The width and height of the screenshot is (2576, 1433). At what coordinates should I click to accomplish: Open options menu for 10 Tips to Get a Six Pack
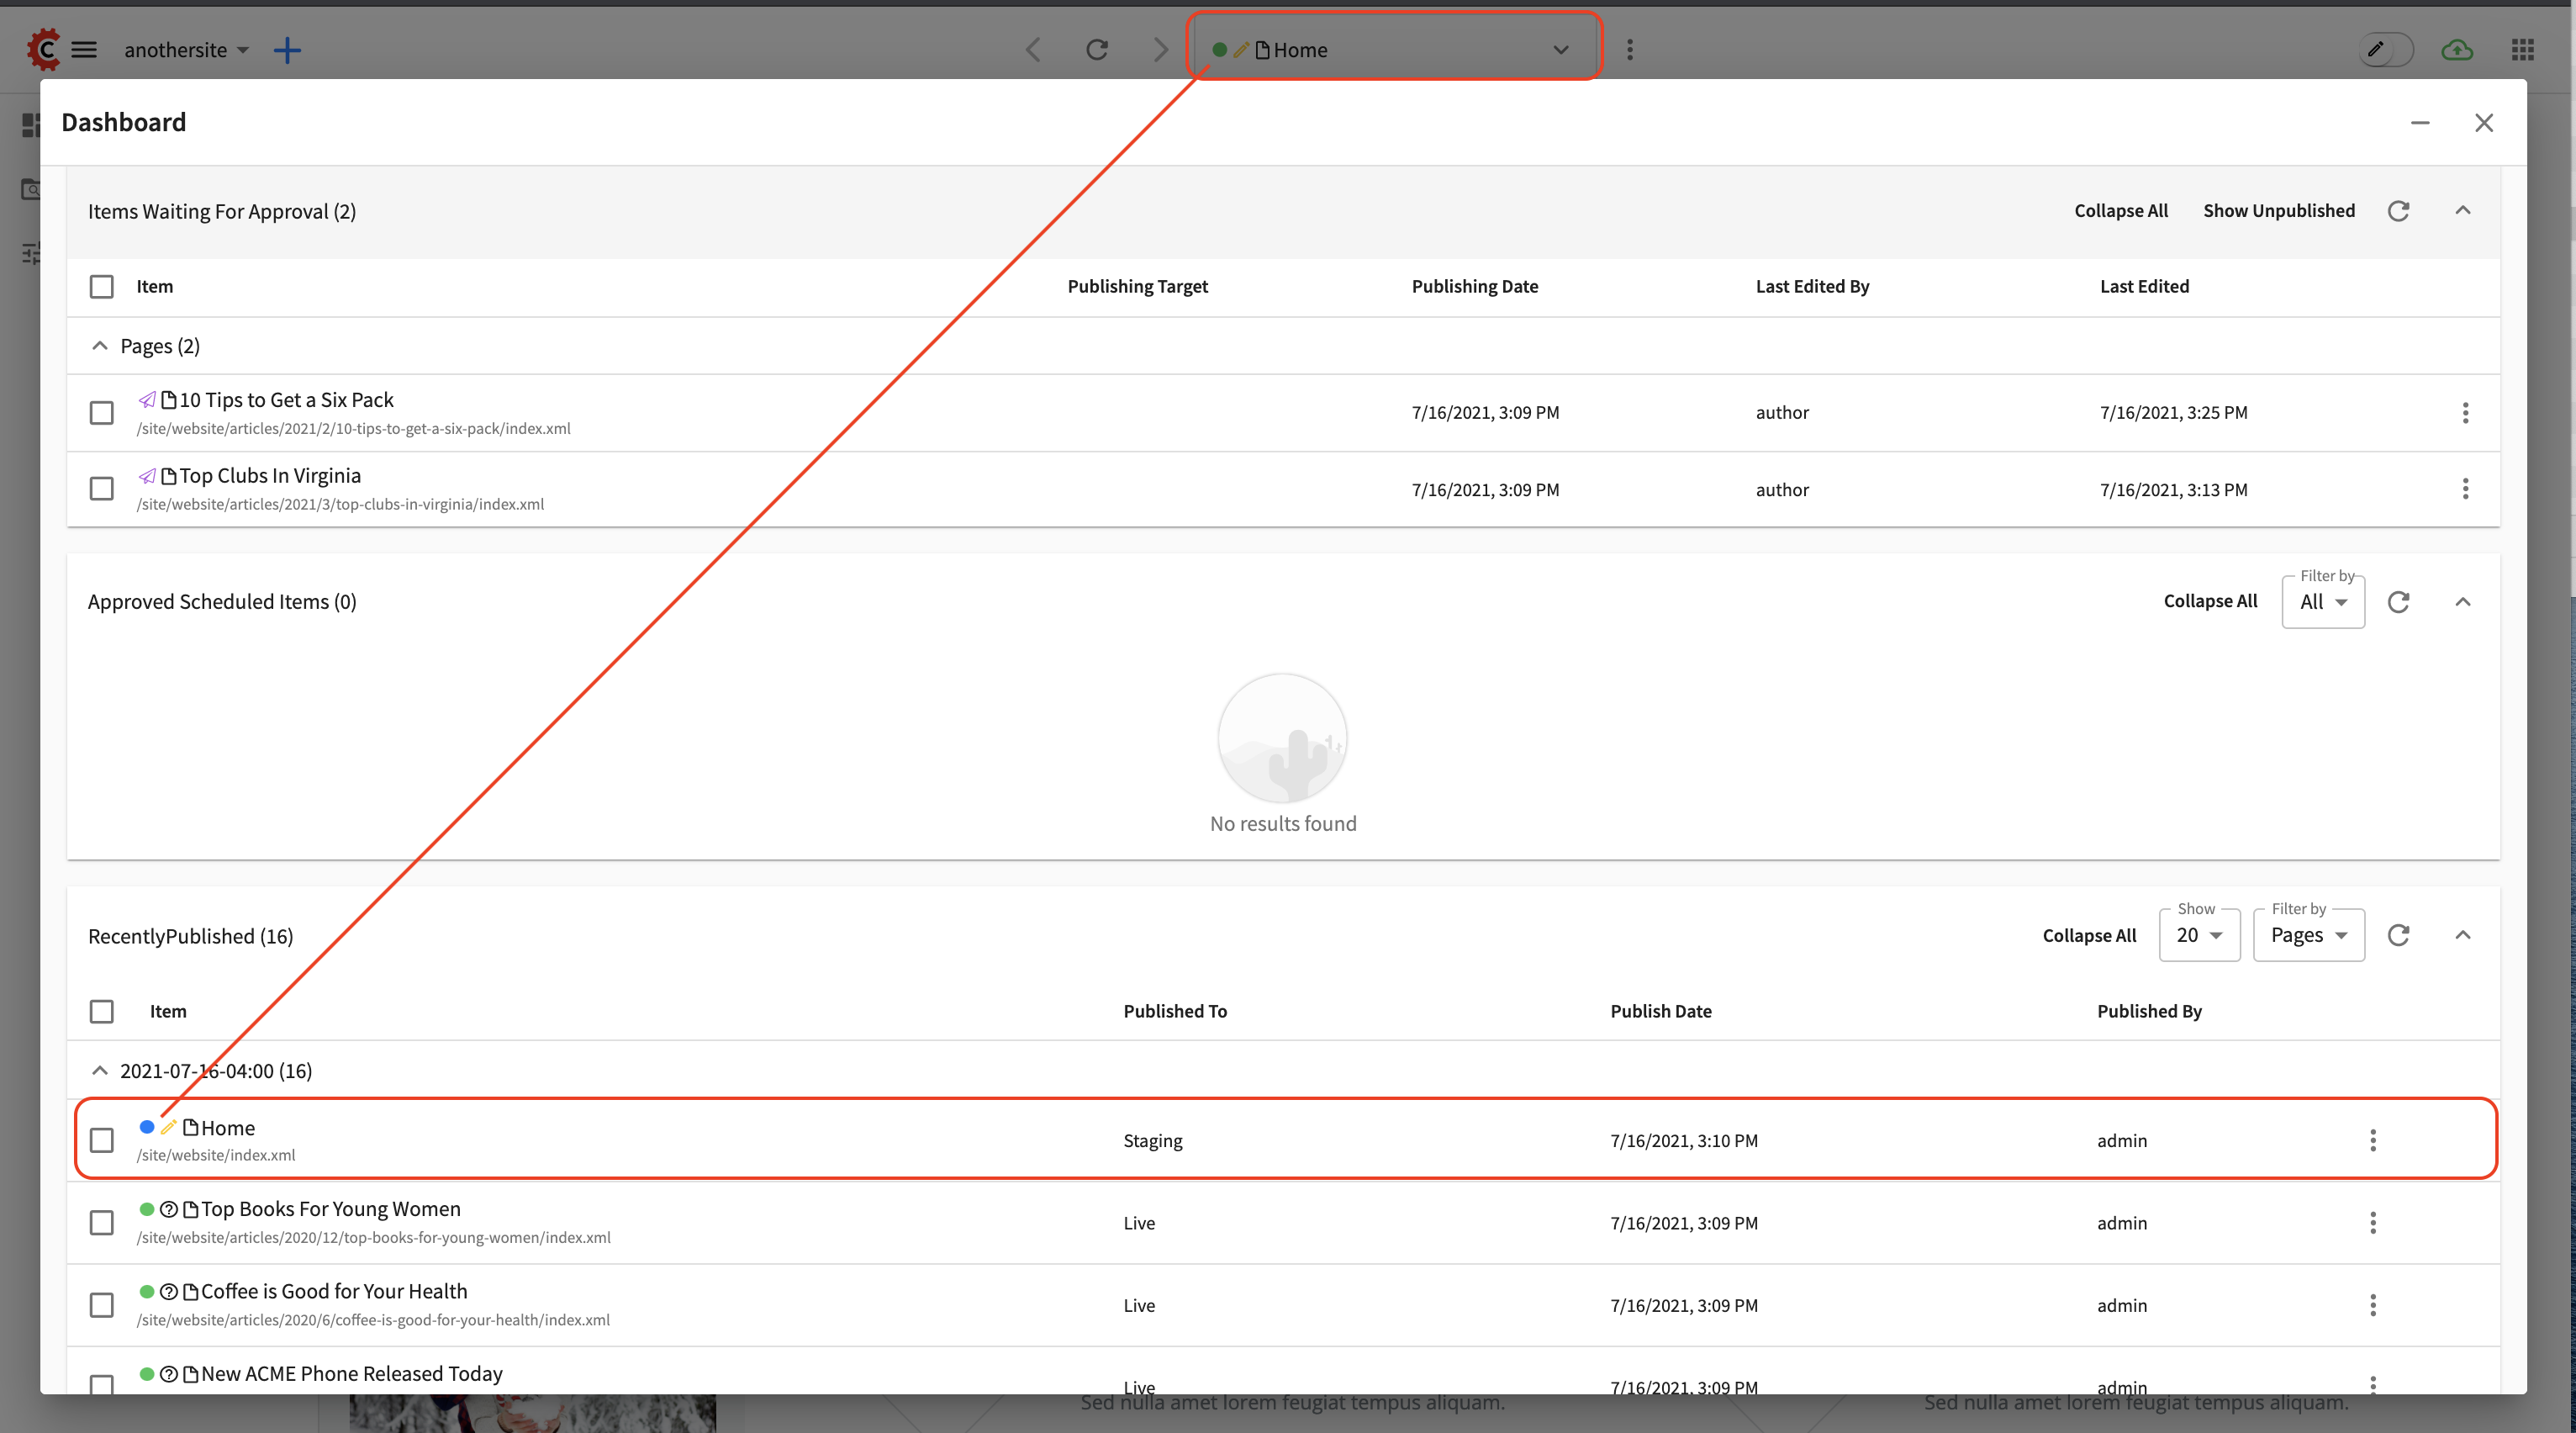point(2466,412)
